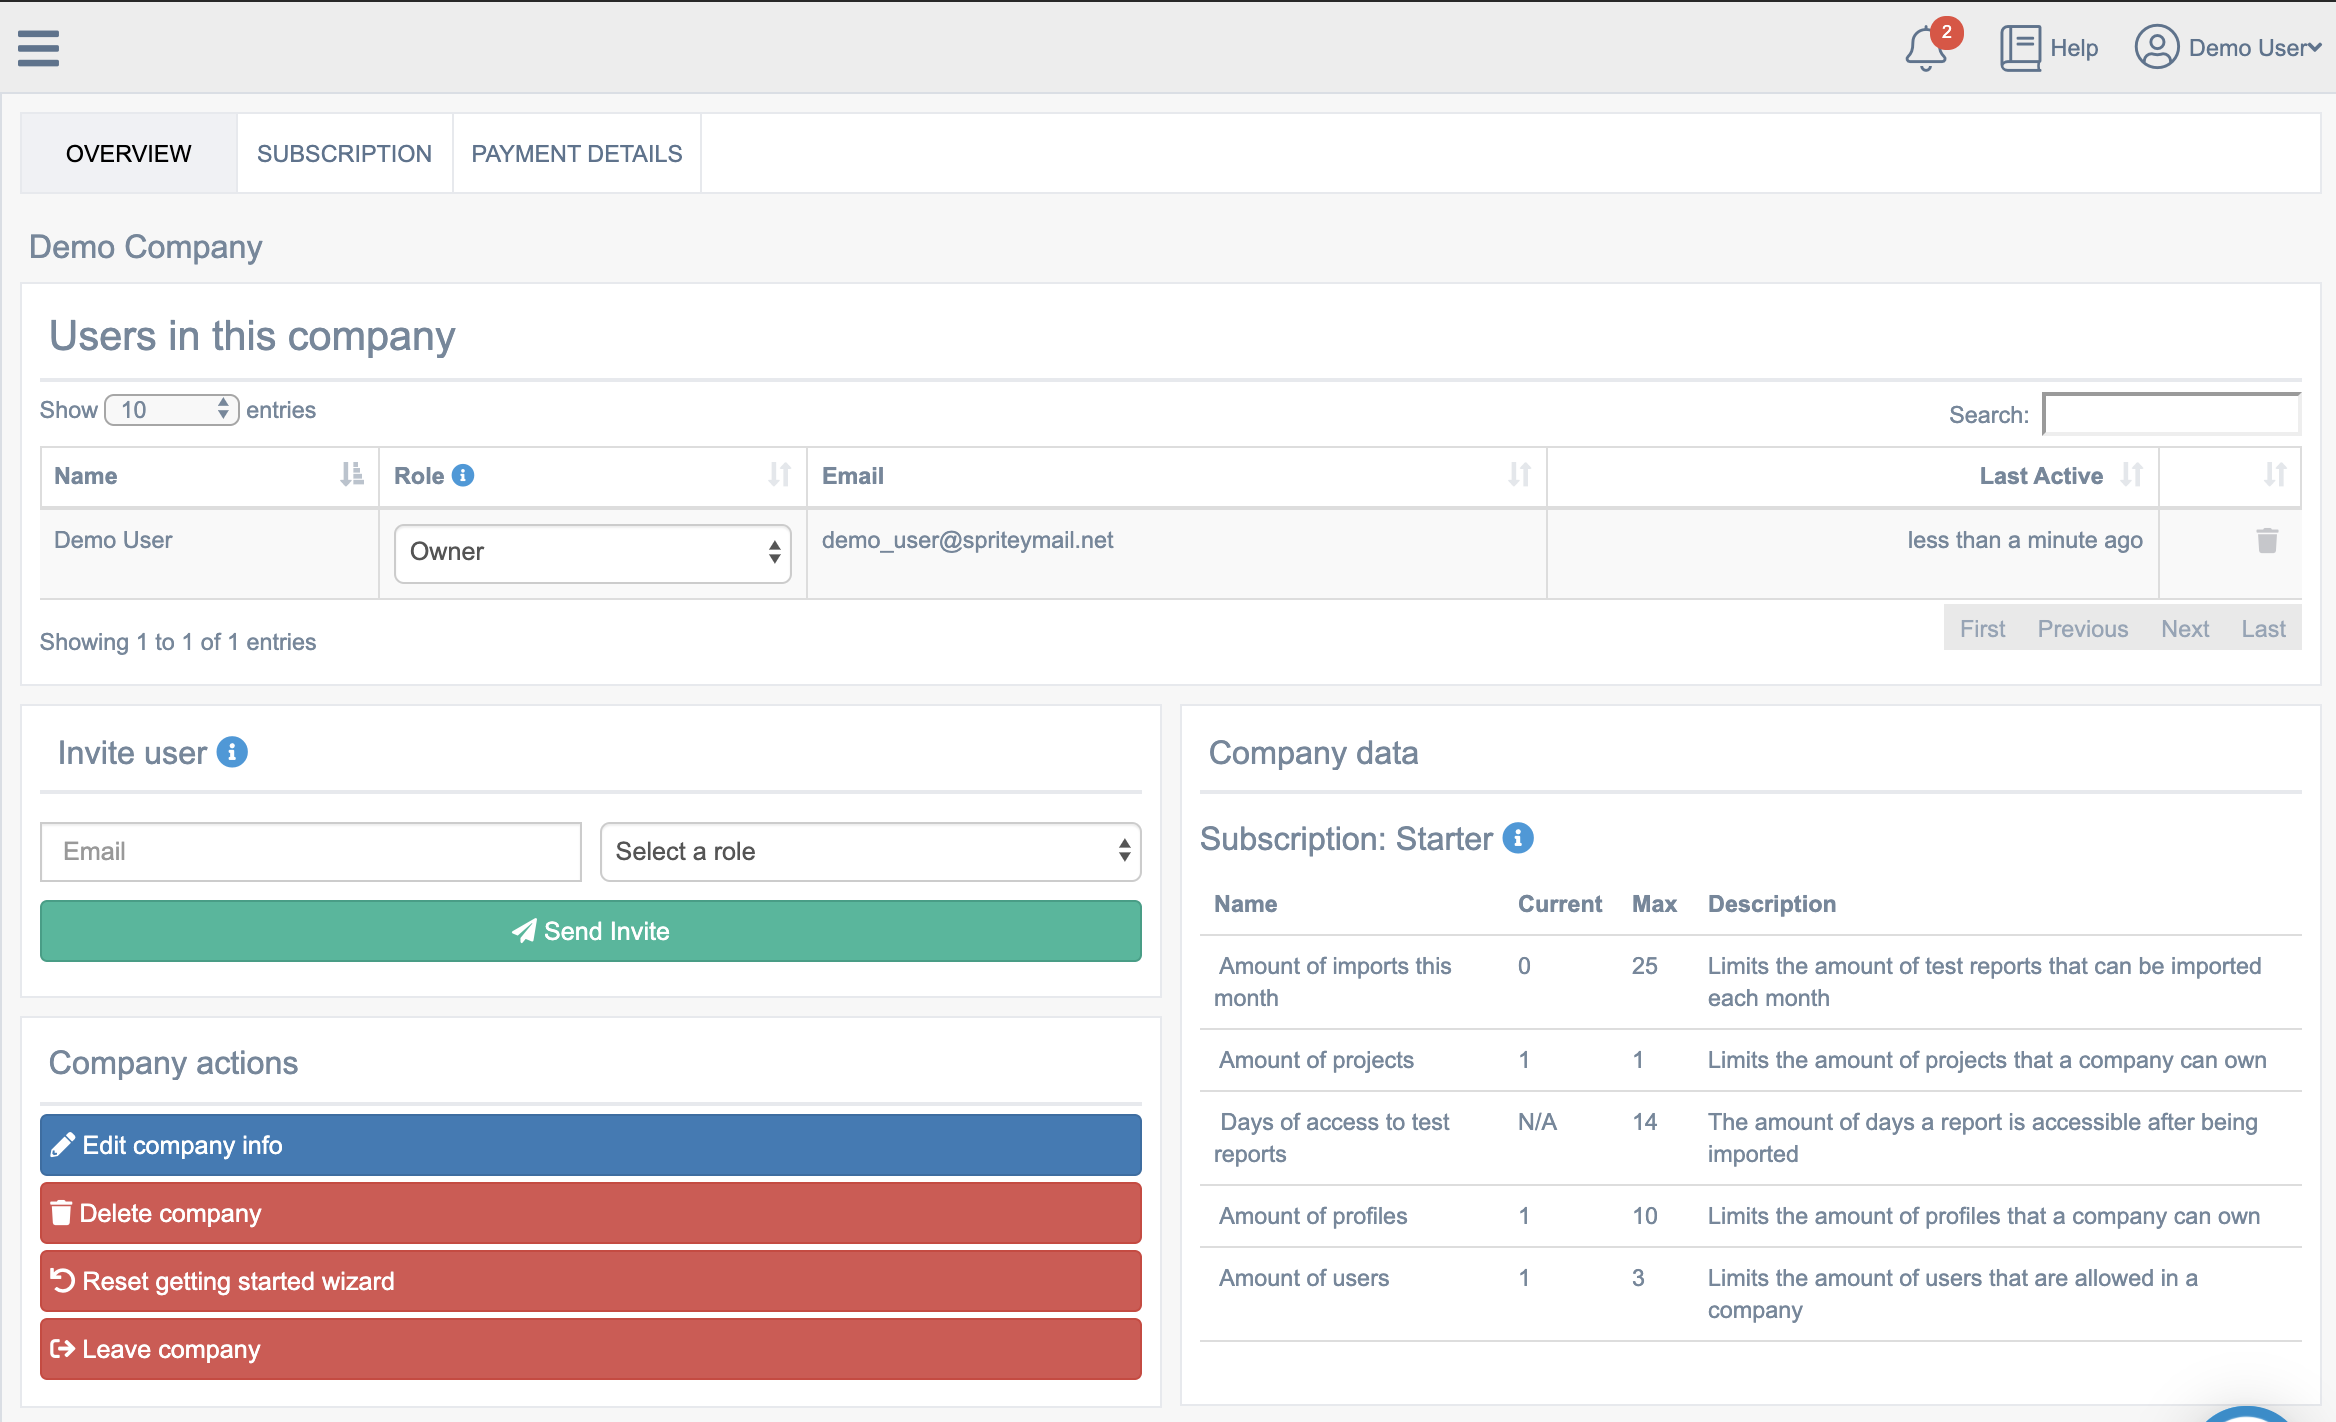Click the Leave company button

pos(590,1349)
